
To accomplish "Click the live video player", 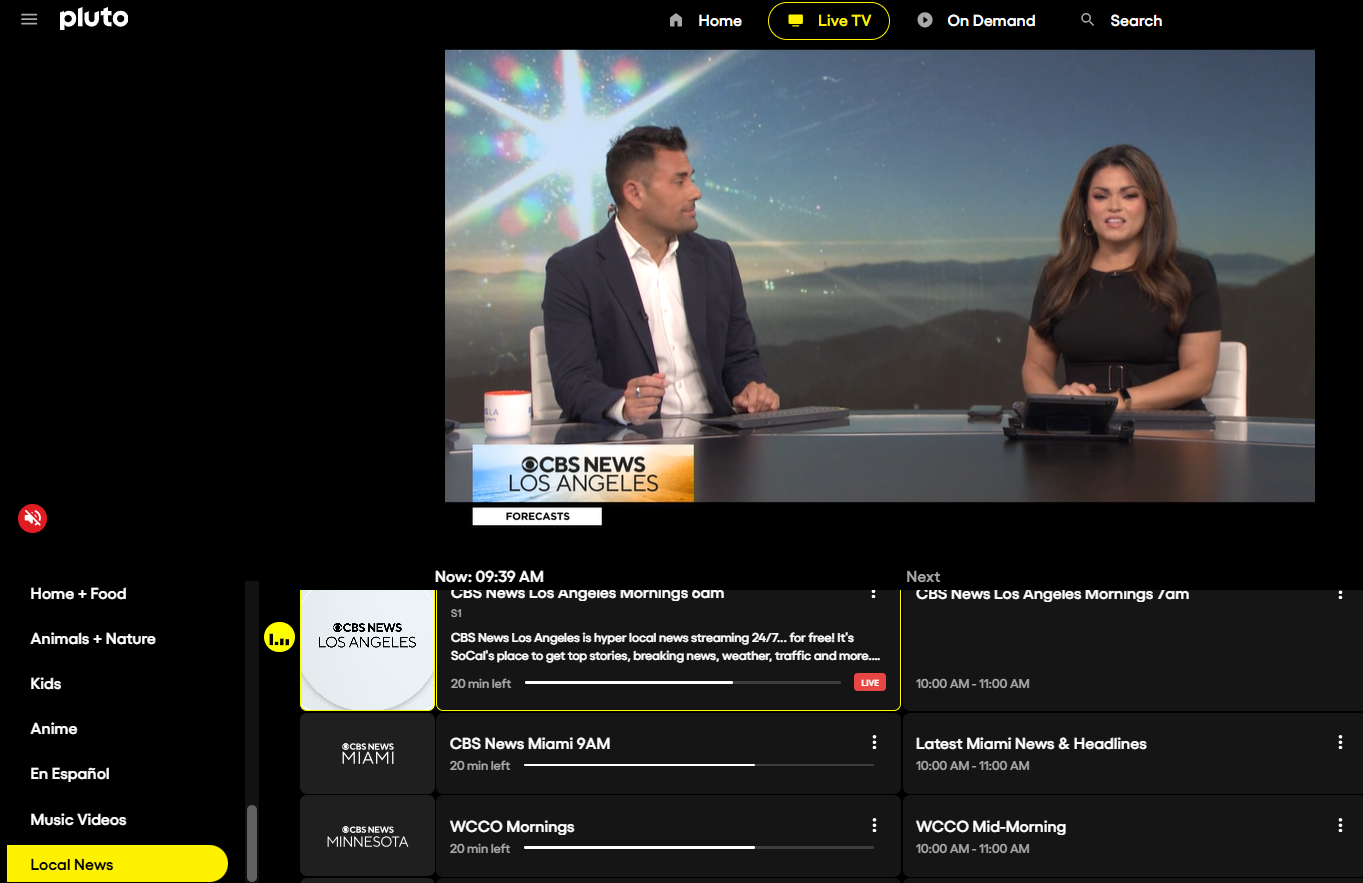I will click(879, 276).
